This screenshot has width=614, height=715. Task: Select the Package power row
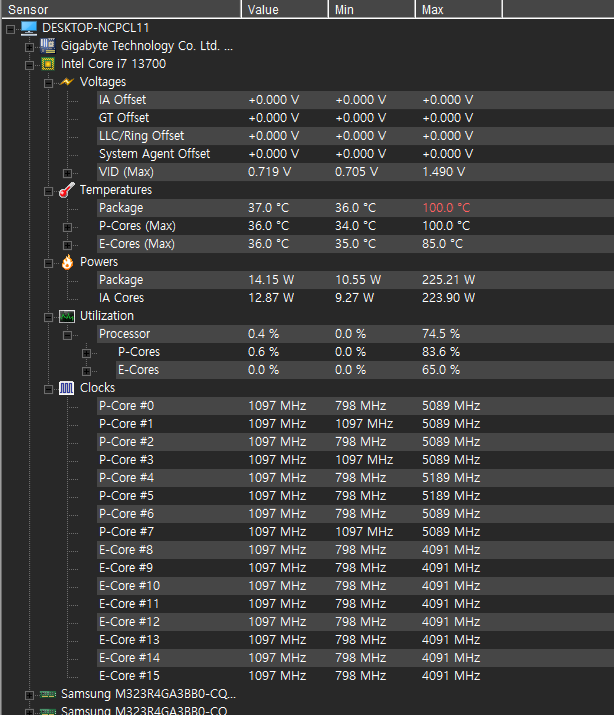pyautogui.click(x=355, y=280)
